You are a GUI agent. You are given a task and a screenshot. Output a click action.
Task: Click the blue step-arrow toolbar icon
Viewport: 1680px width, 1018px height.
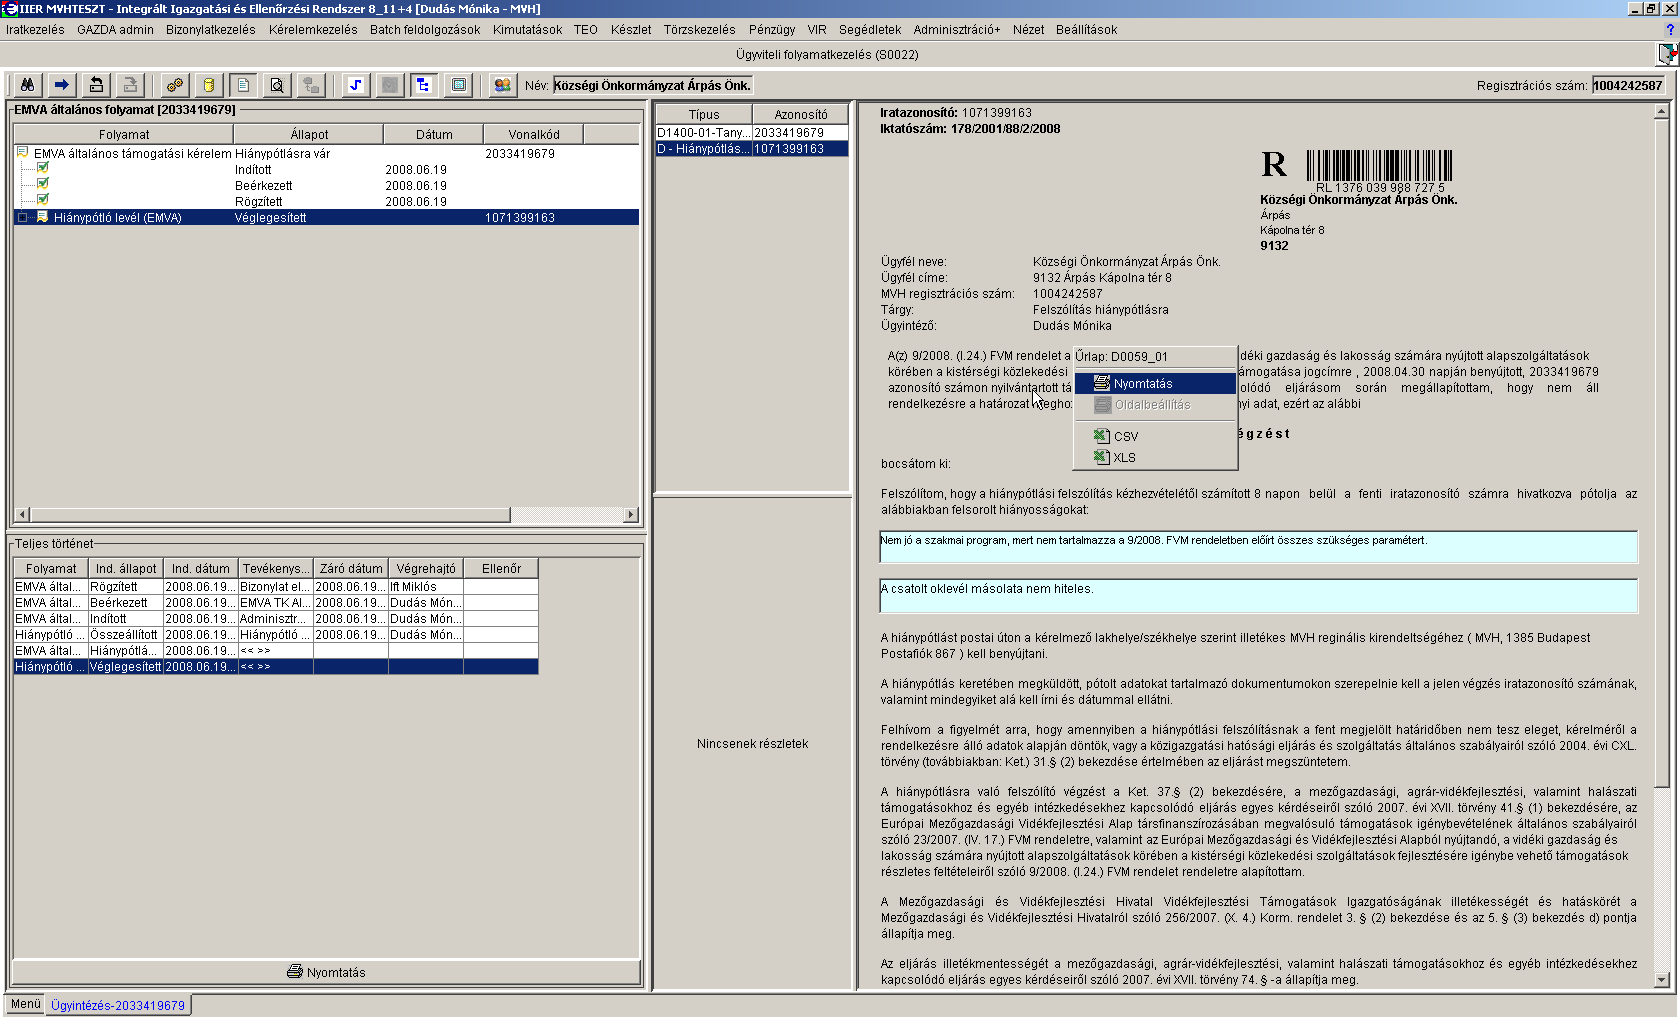(x=356, y=85)
